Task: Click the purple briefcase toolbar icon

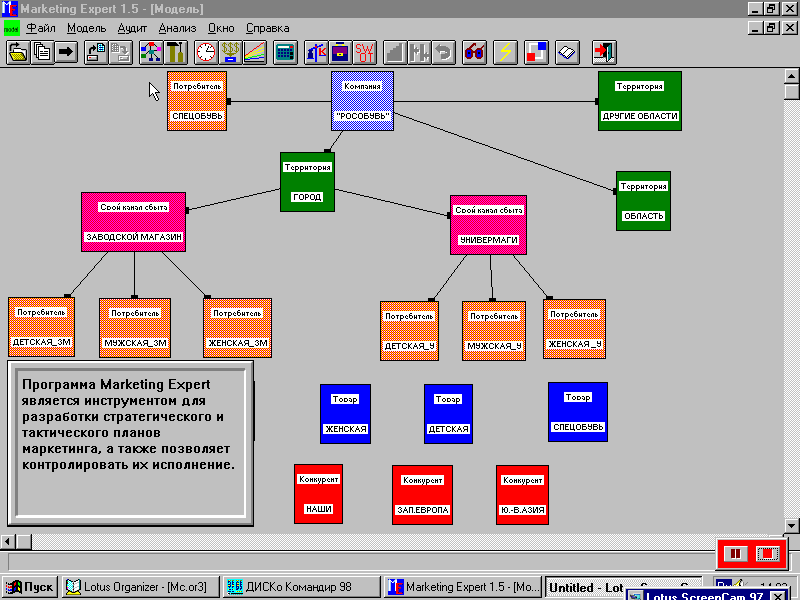Action: (340, 52)
